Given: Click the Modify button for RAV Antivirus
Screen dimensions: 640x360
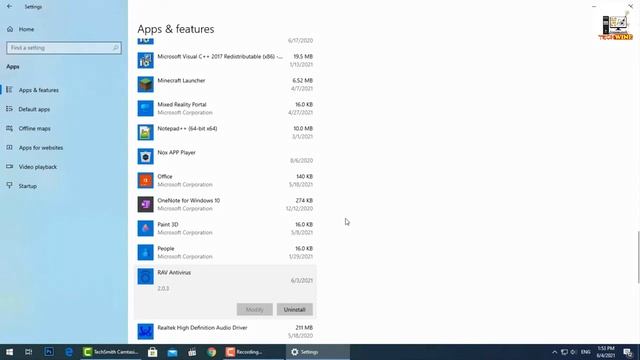Looking at the screenshot, I should (254, 309).
